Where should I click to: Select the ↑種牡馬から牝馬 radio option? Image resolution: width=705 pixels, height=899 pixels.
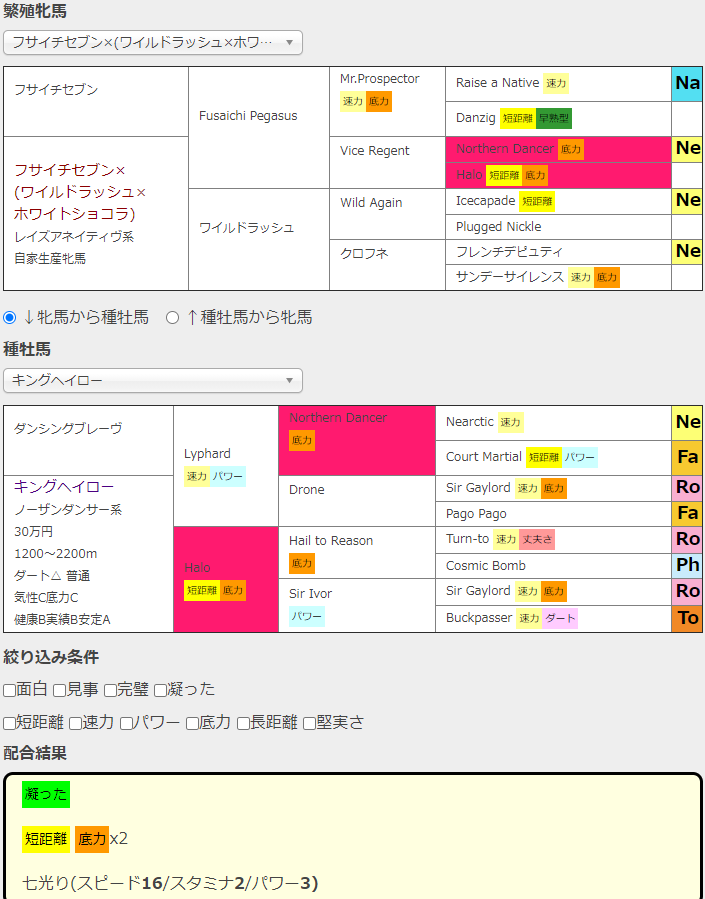(173, 317)
